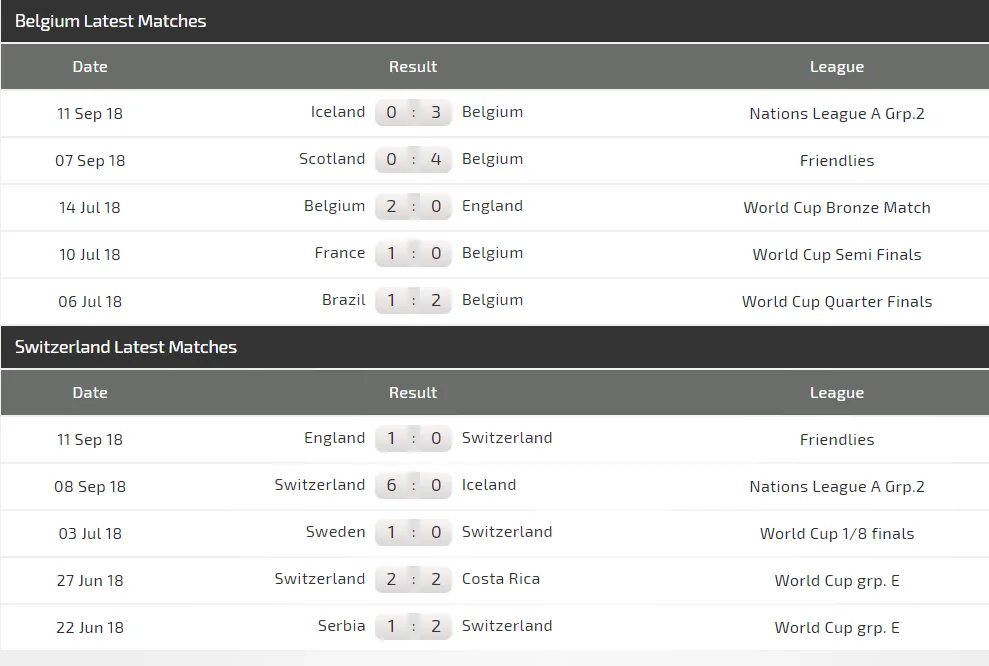
Task: Open the Belgium vs England 2:0 score
Action: tap(413, 206)
